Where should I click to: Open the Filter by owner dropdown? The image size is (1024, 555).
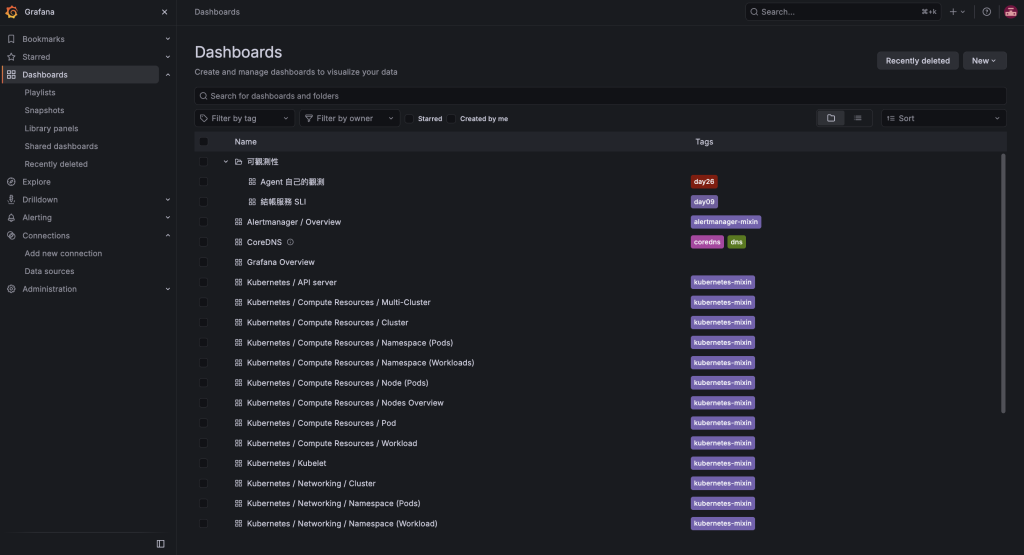[349, 118]
